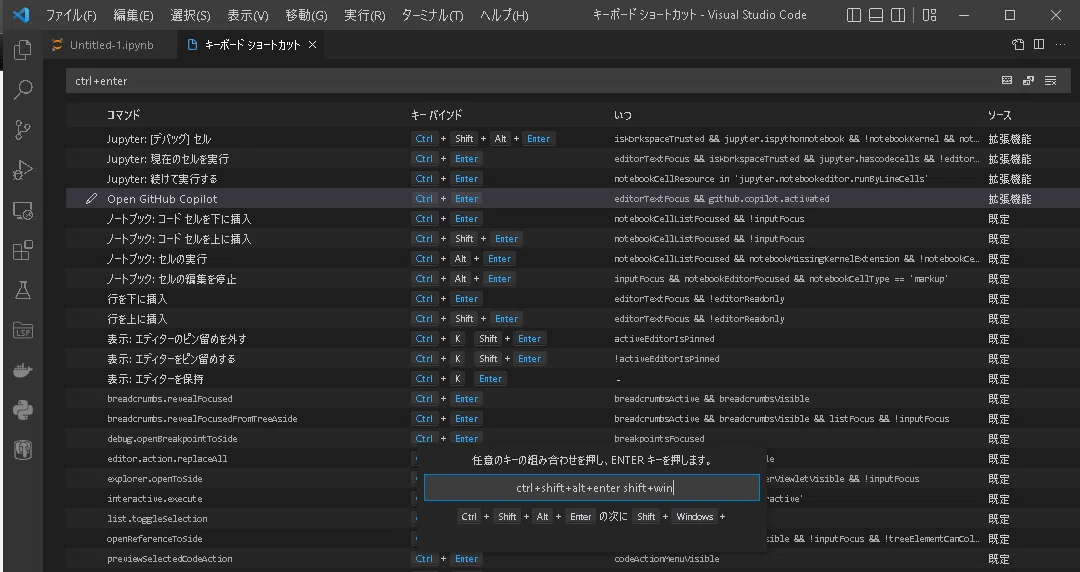Viewport: 1080px width, 572px height.
Task: Click the ソース column header
Action: (999, 115)
